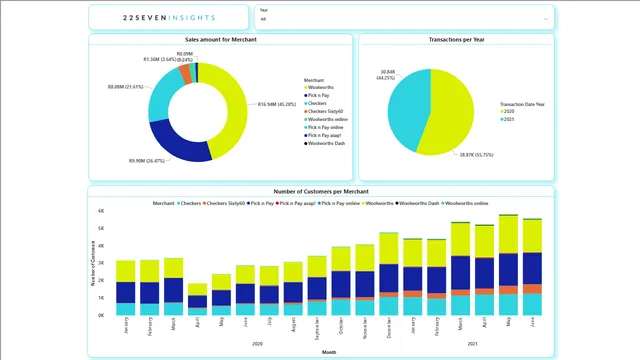
Task: Select Checkers Sixty60 in the donut chart legend
Action: point(323,111)
